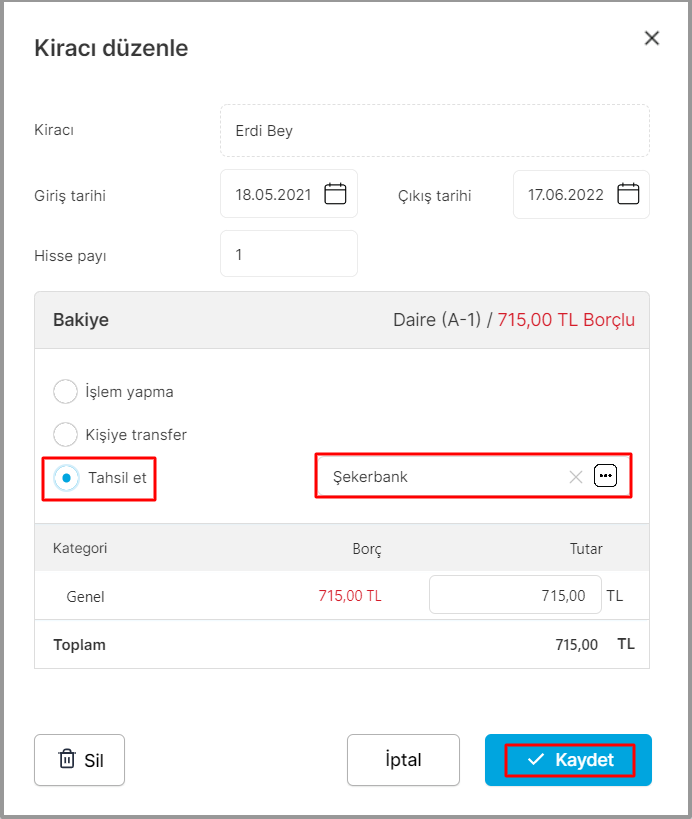
Task: Click the Toplam 715,00 total value
Action: click(x=577, y=645)
